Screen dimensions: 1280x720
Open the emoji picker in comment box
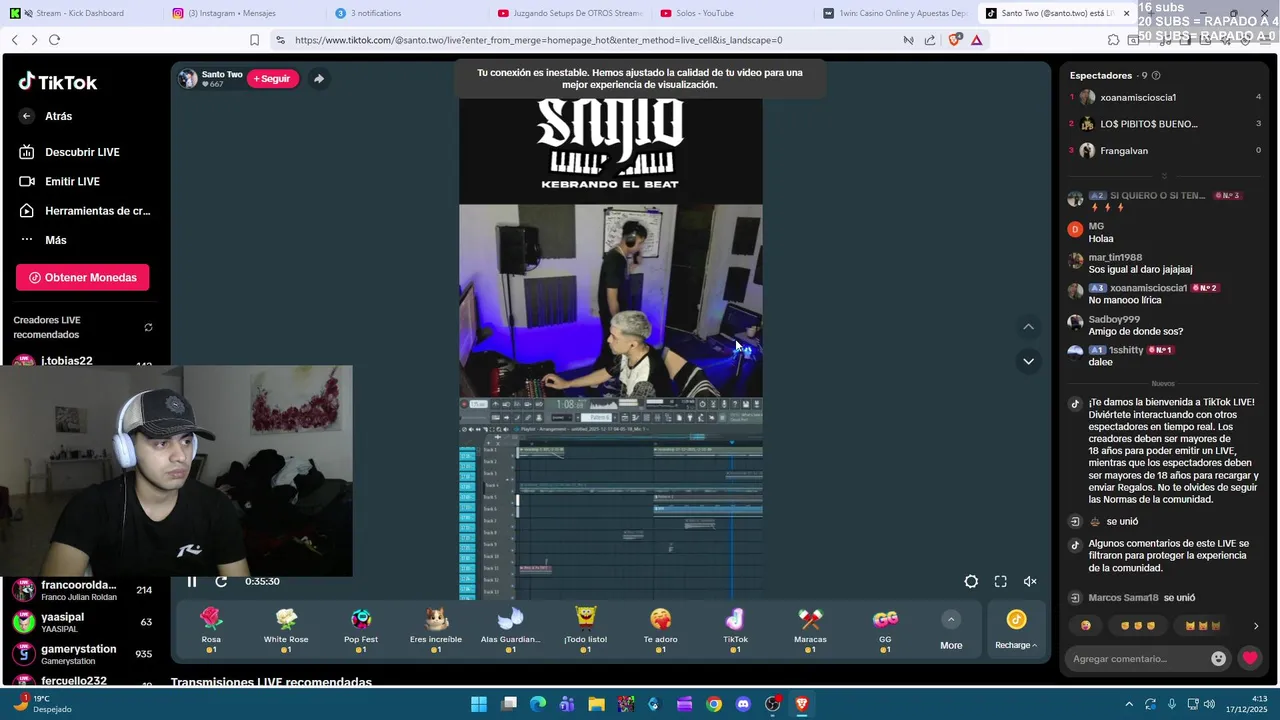pos(1218,659)
